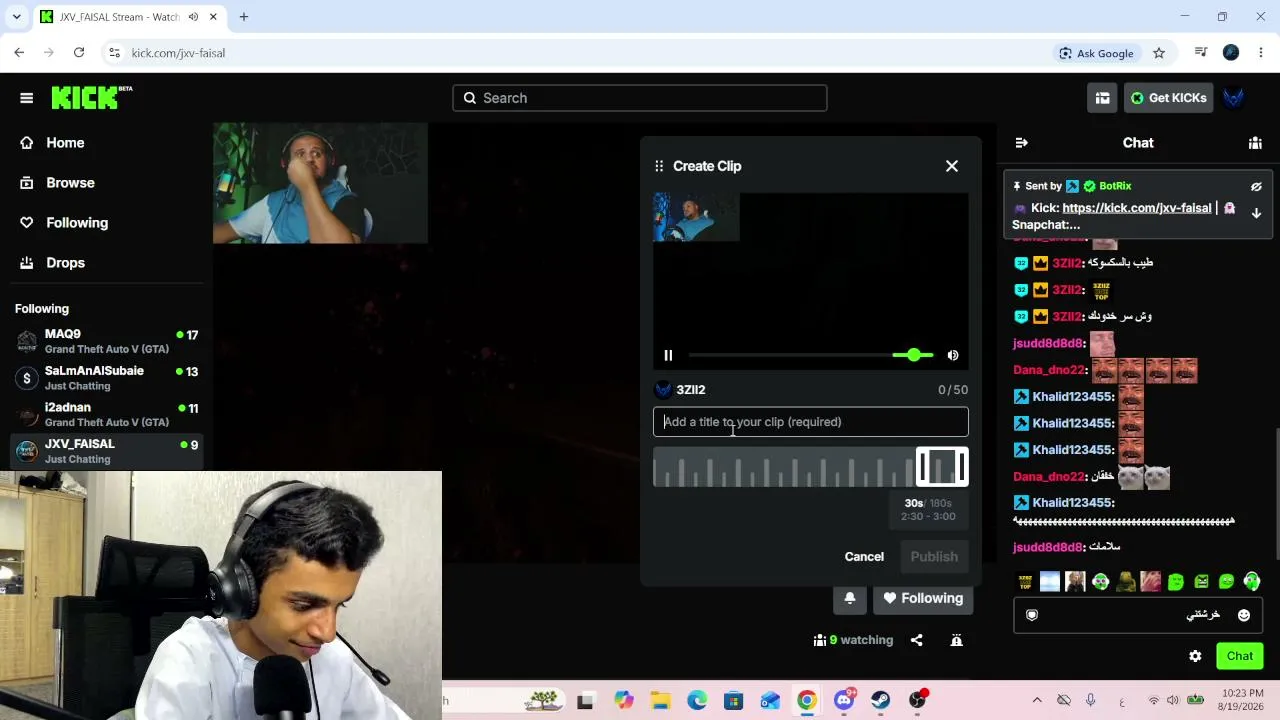Viewport: 1280px width, 720px height.
Task: Share the stream via share icon
Action: [x=917, y=640]
